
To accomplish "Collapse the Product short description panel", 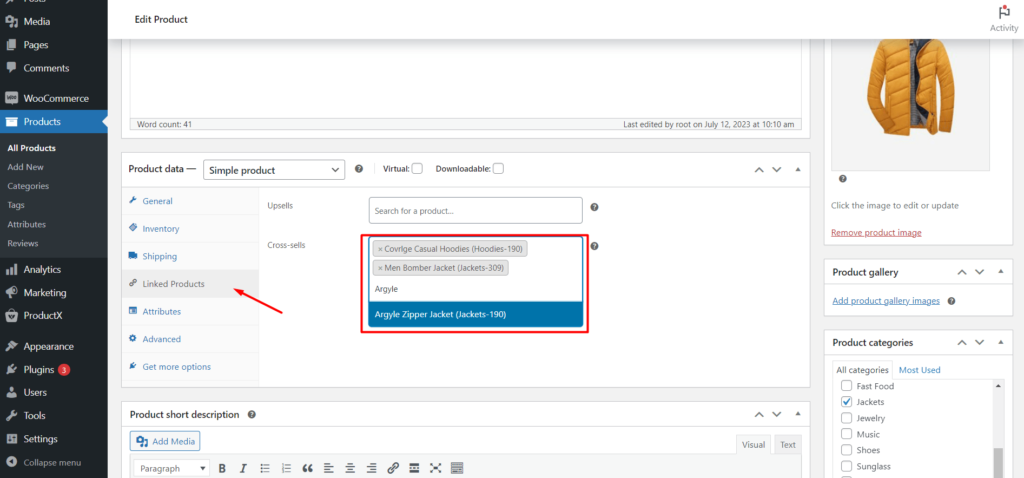I will coord(797,415).
